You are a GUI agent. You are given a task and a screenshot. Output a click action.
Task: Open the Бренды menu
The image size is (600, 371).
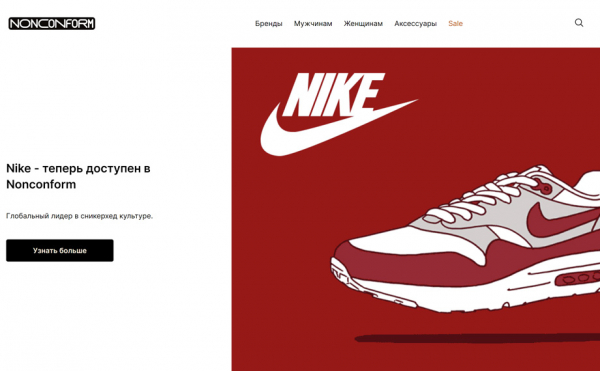pos(269,24)
